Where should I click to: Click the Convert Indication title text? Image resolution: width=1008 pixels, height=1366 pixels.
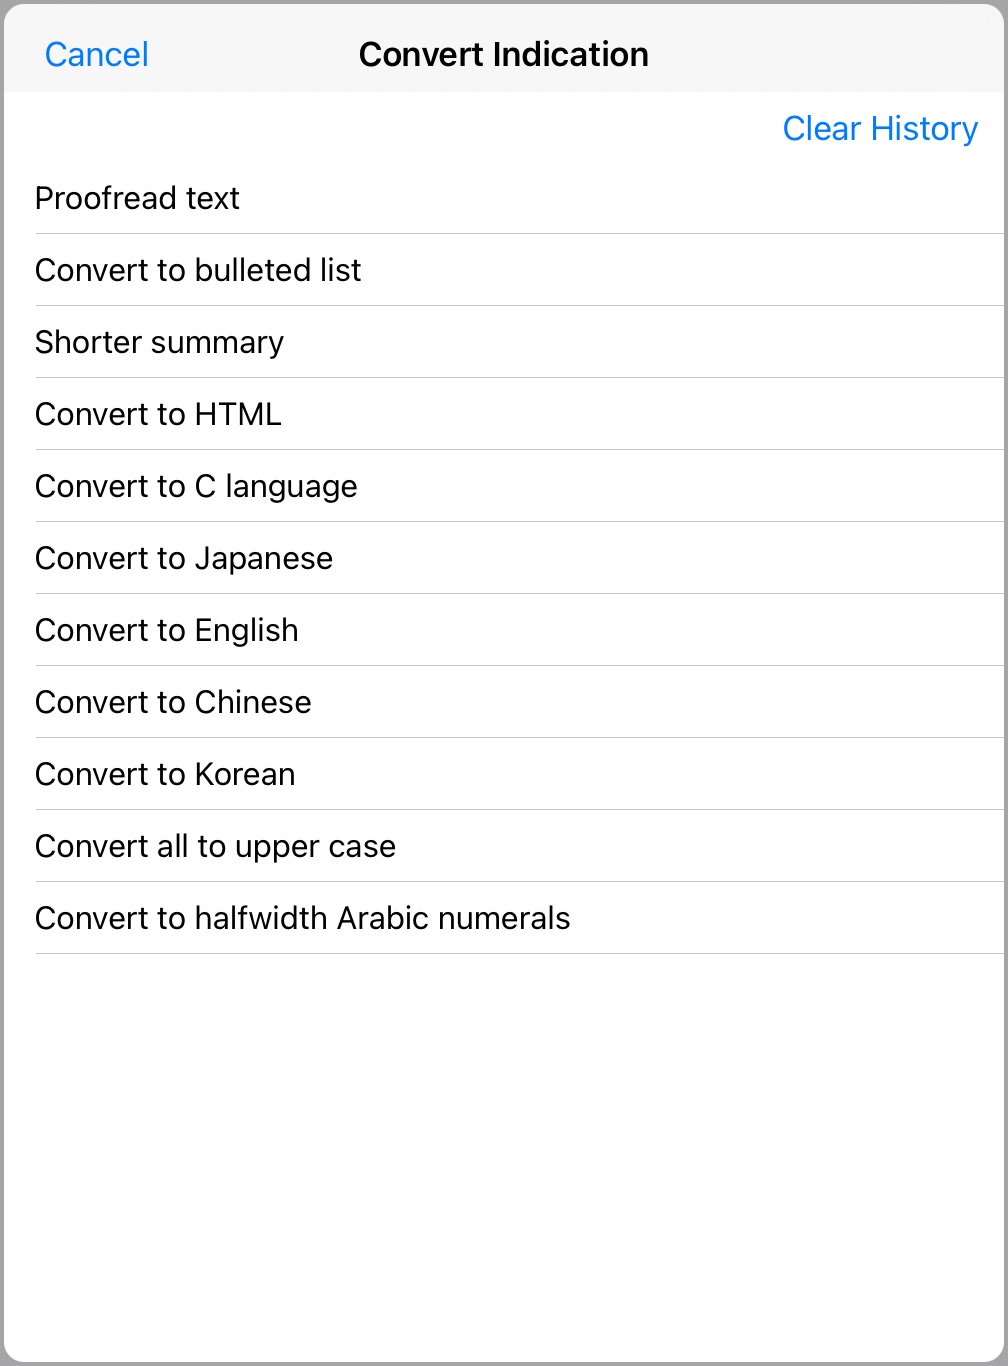(x=503, y=54)
